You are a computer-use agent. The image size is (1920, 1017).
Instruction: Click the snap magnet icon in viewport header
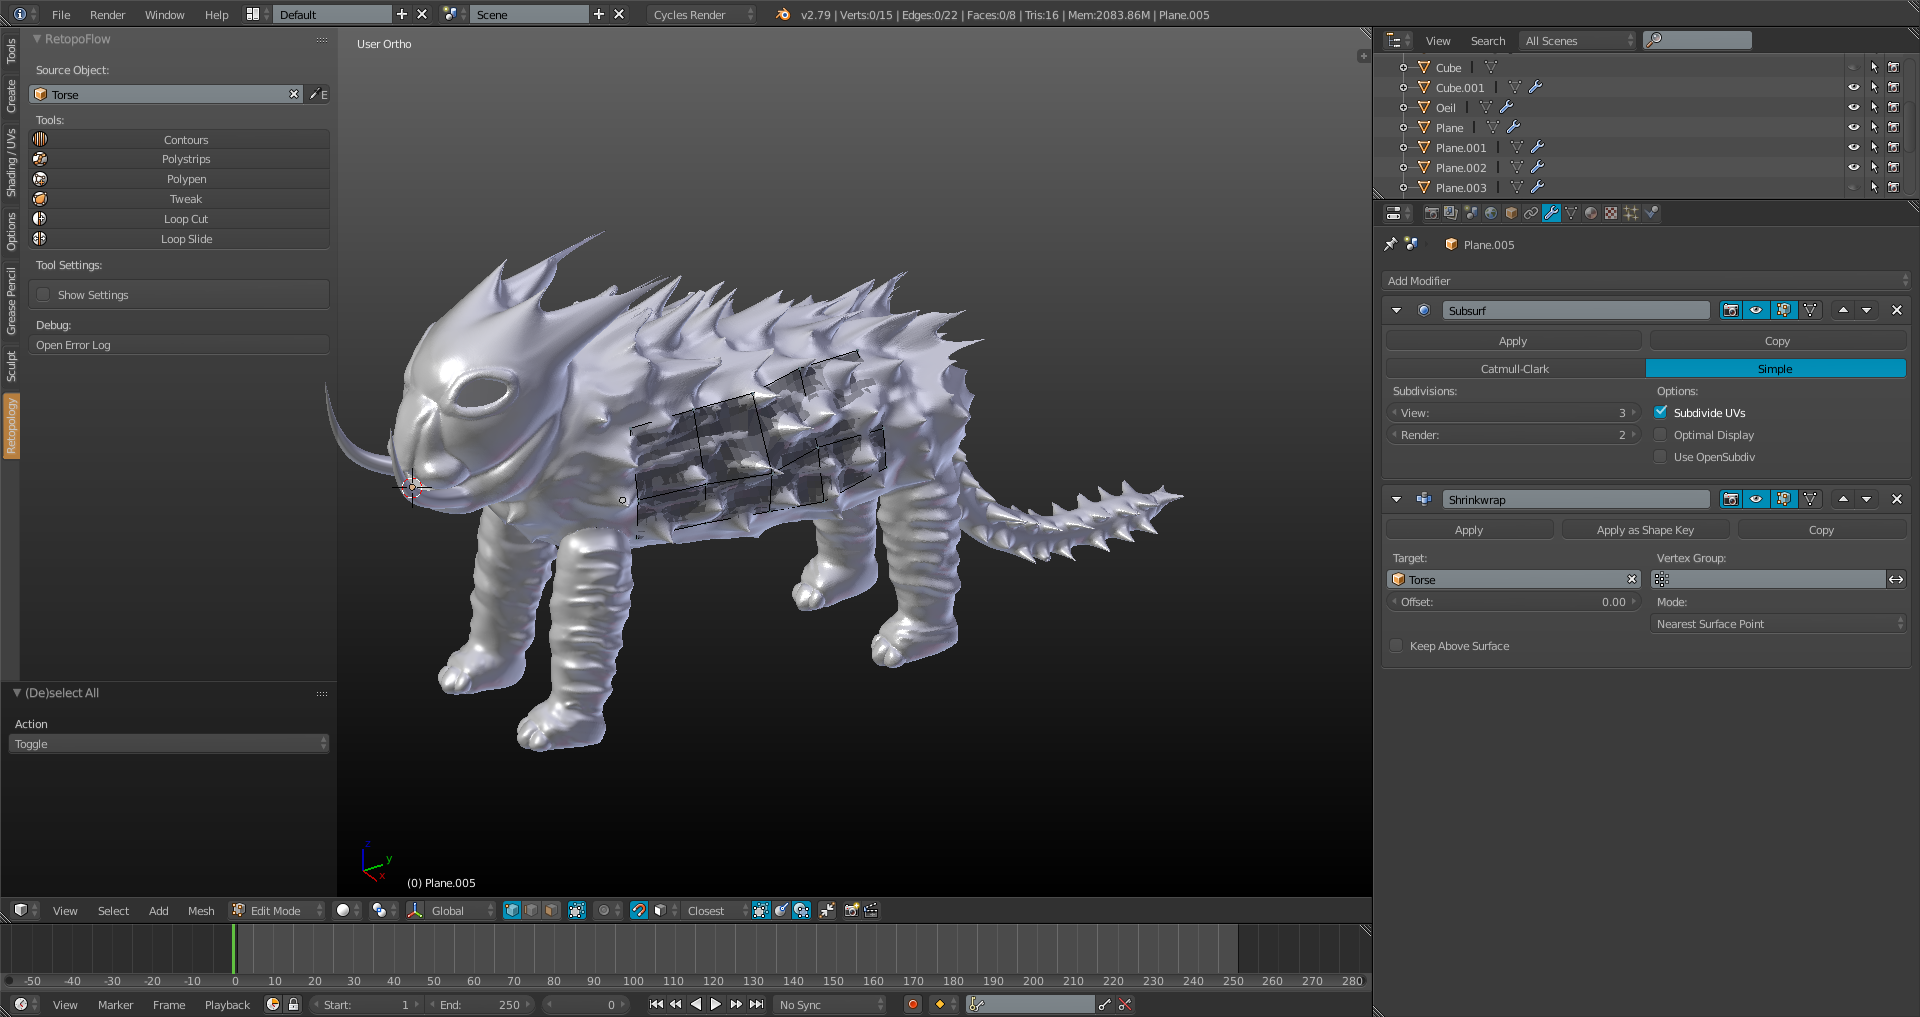(638, 910)
